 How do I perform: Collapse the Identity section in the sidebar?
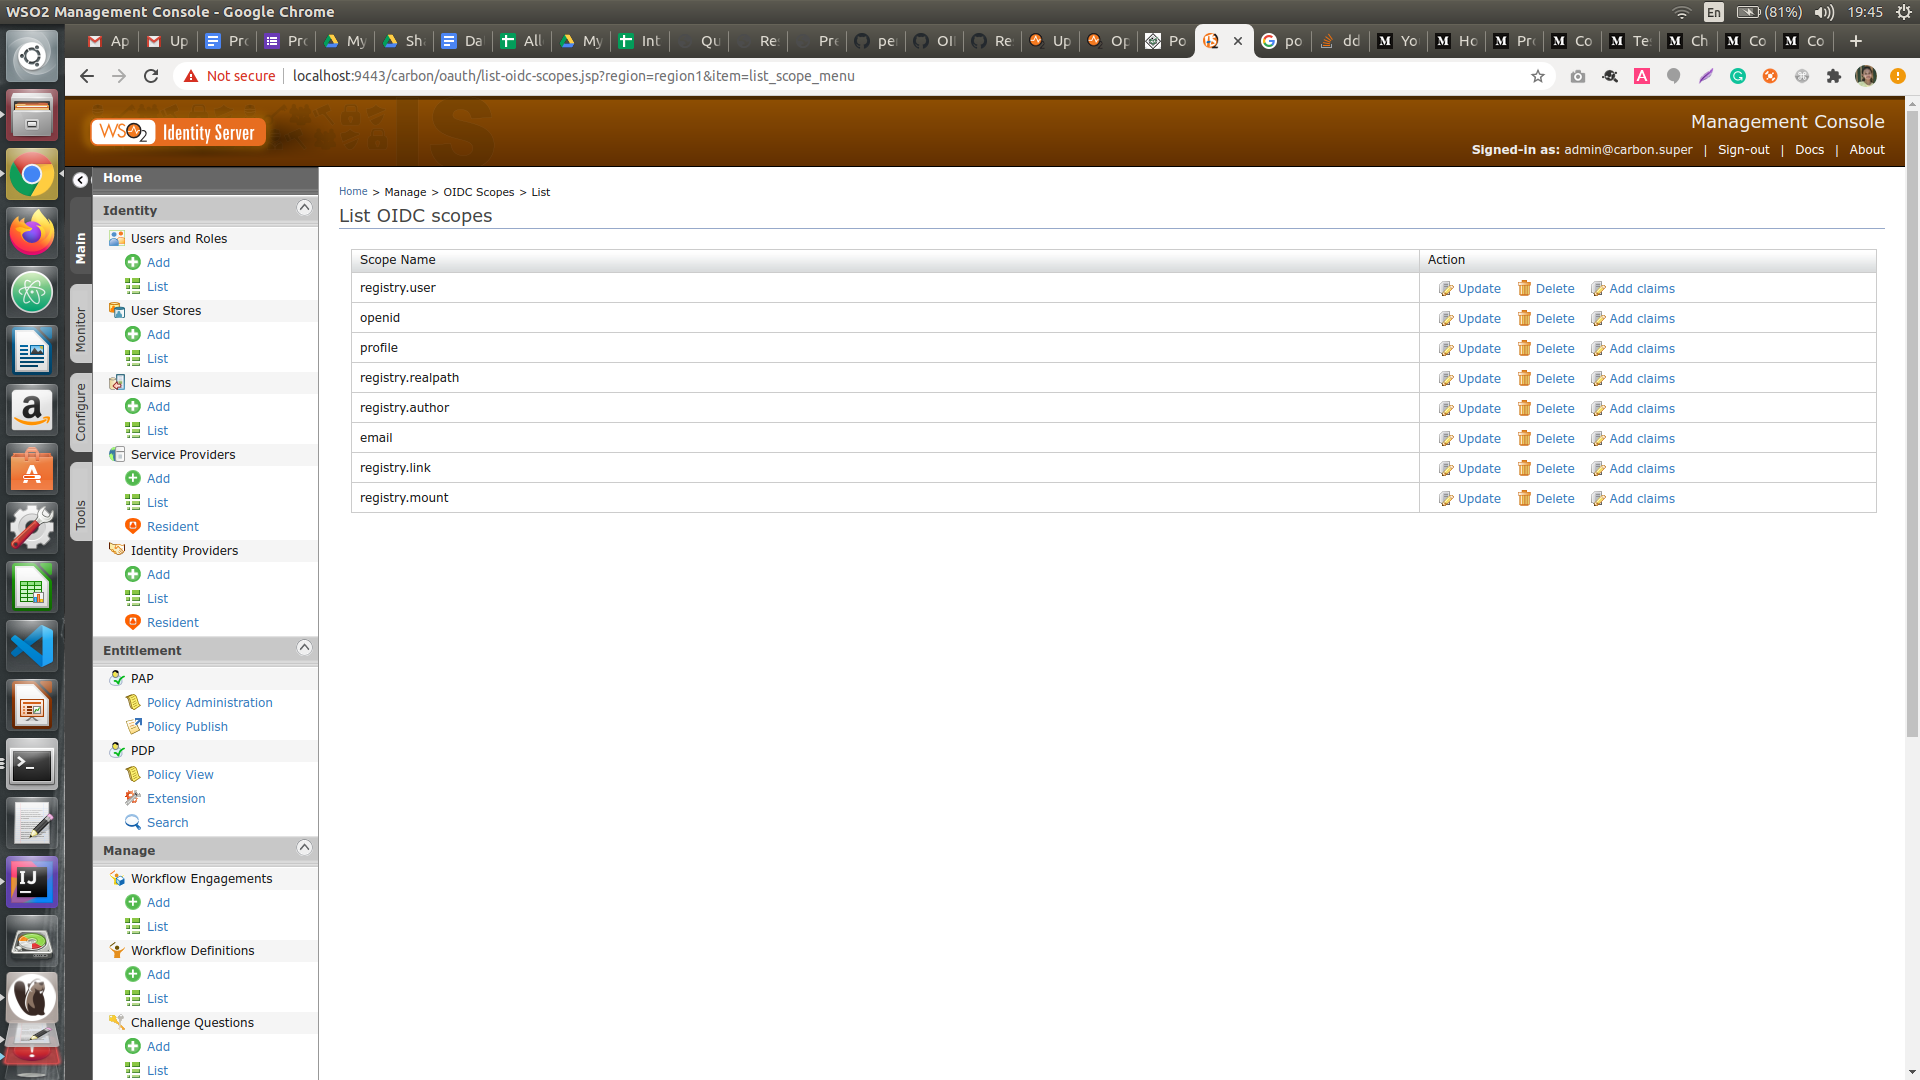[x=304, y=208]
